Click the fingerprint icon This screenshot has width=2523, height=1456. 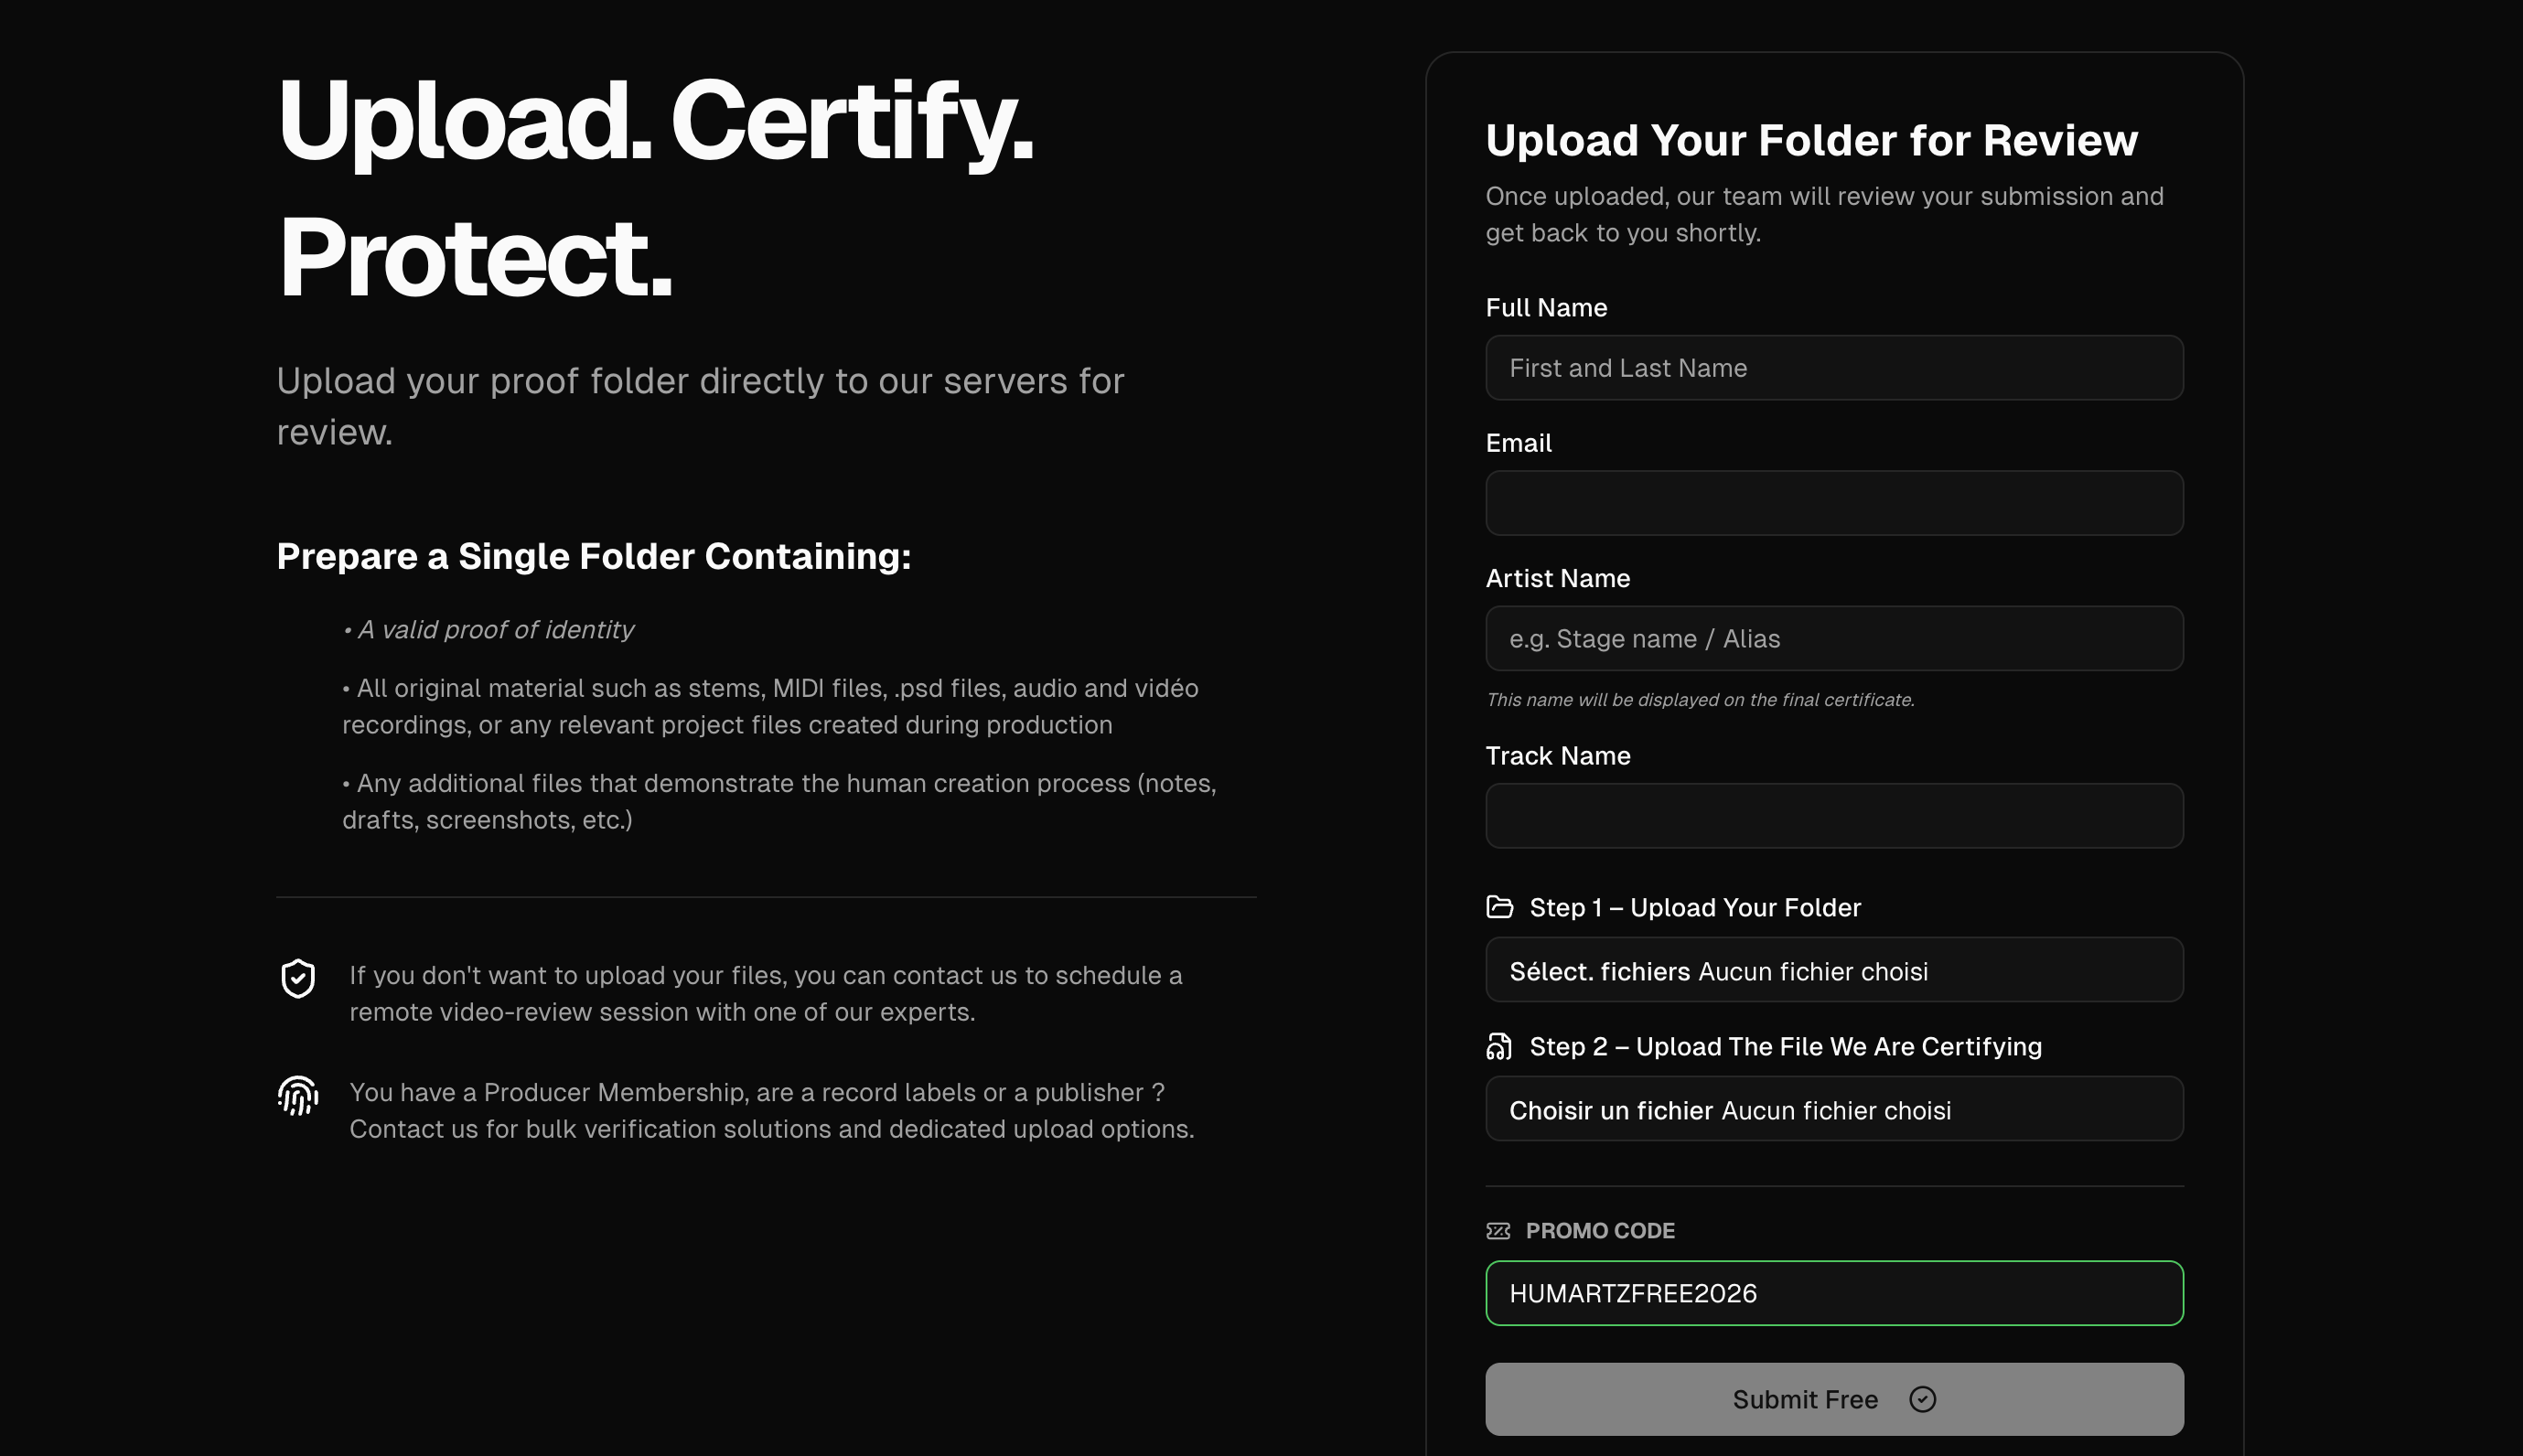pyautogui.click(x=298, y=1096)
